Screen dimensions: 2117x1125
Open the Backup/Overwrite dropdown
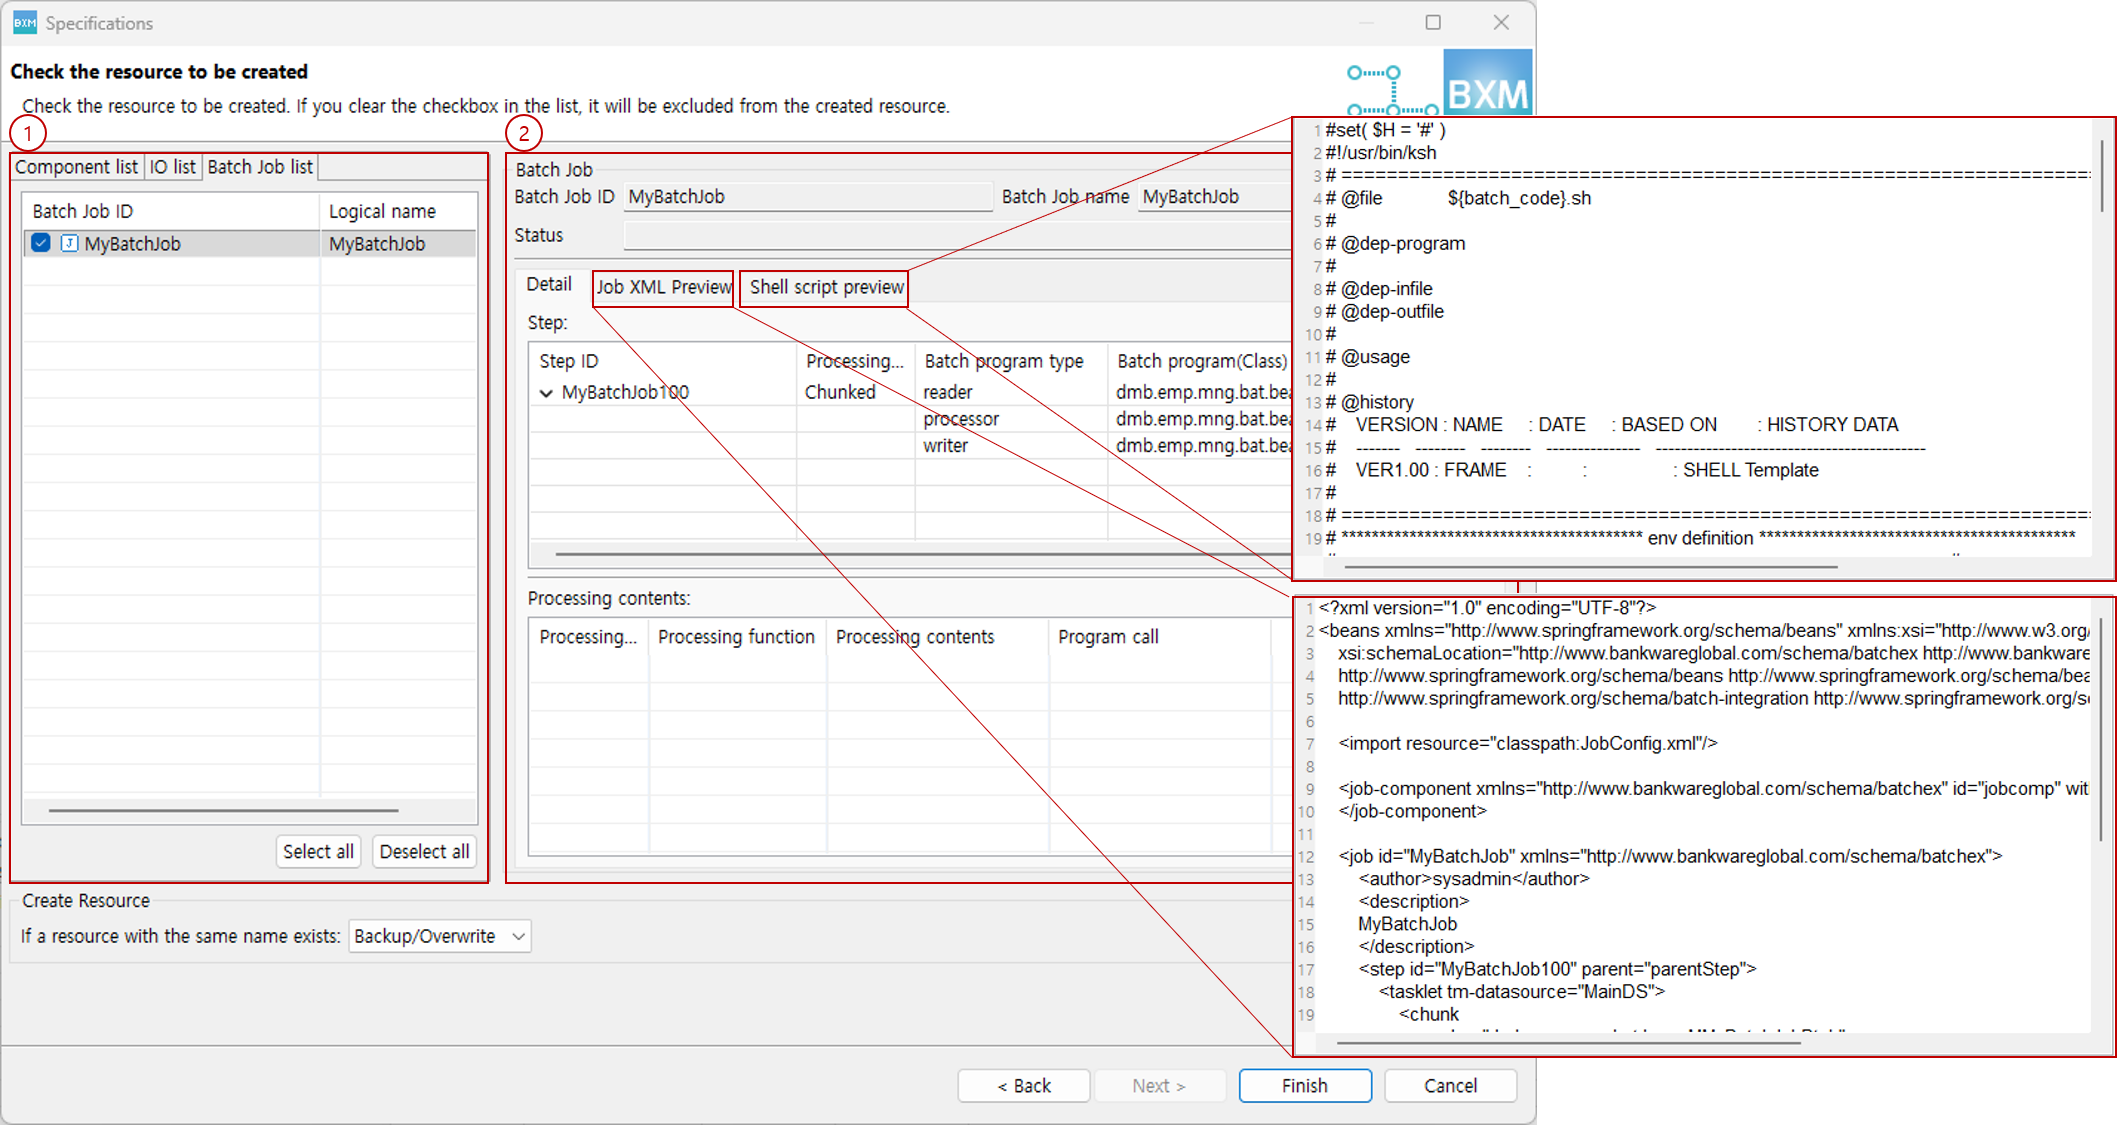pos(438,936)
